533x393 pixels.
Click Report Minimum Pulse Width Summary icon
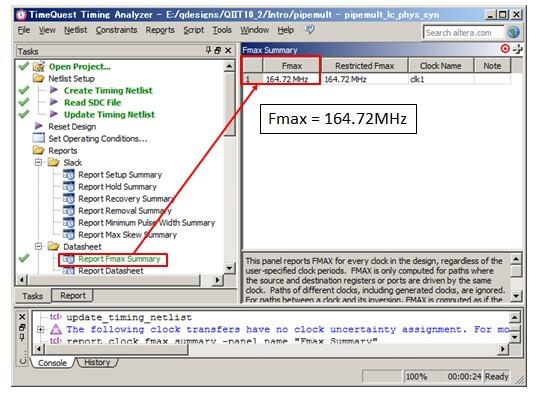[x=68, y=223]
